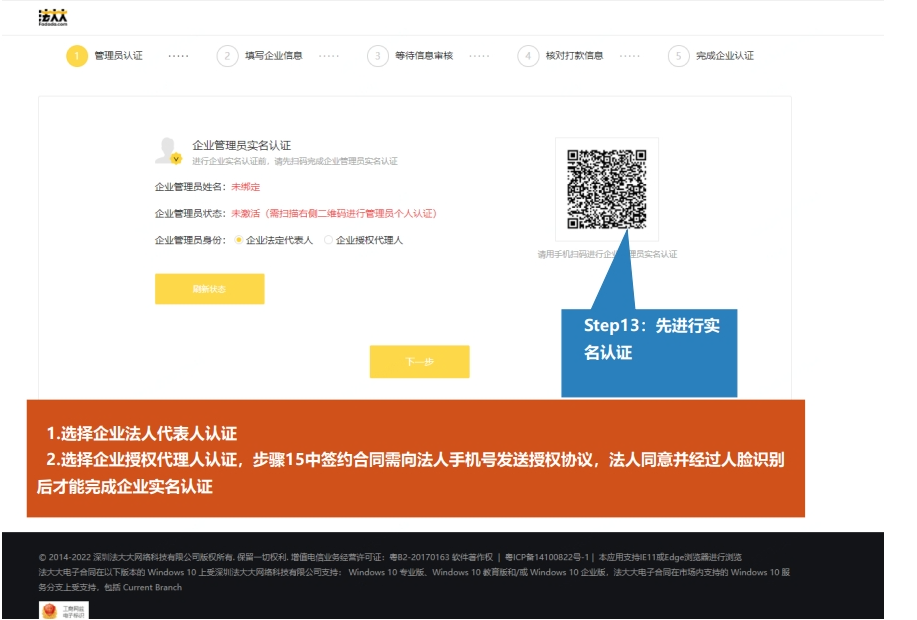Open the 粤ICP备14100822号-1 footer link
The image size is (917, 620).
(549, 557)
